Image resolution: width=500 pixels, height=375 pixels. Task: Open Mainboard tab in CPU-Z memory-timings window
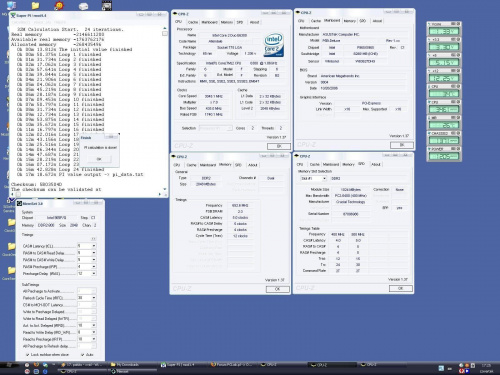tap(208, 165)
